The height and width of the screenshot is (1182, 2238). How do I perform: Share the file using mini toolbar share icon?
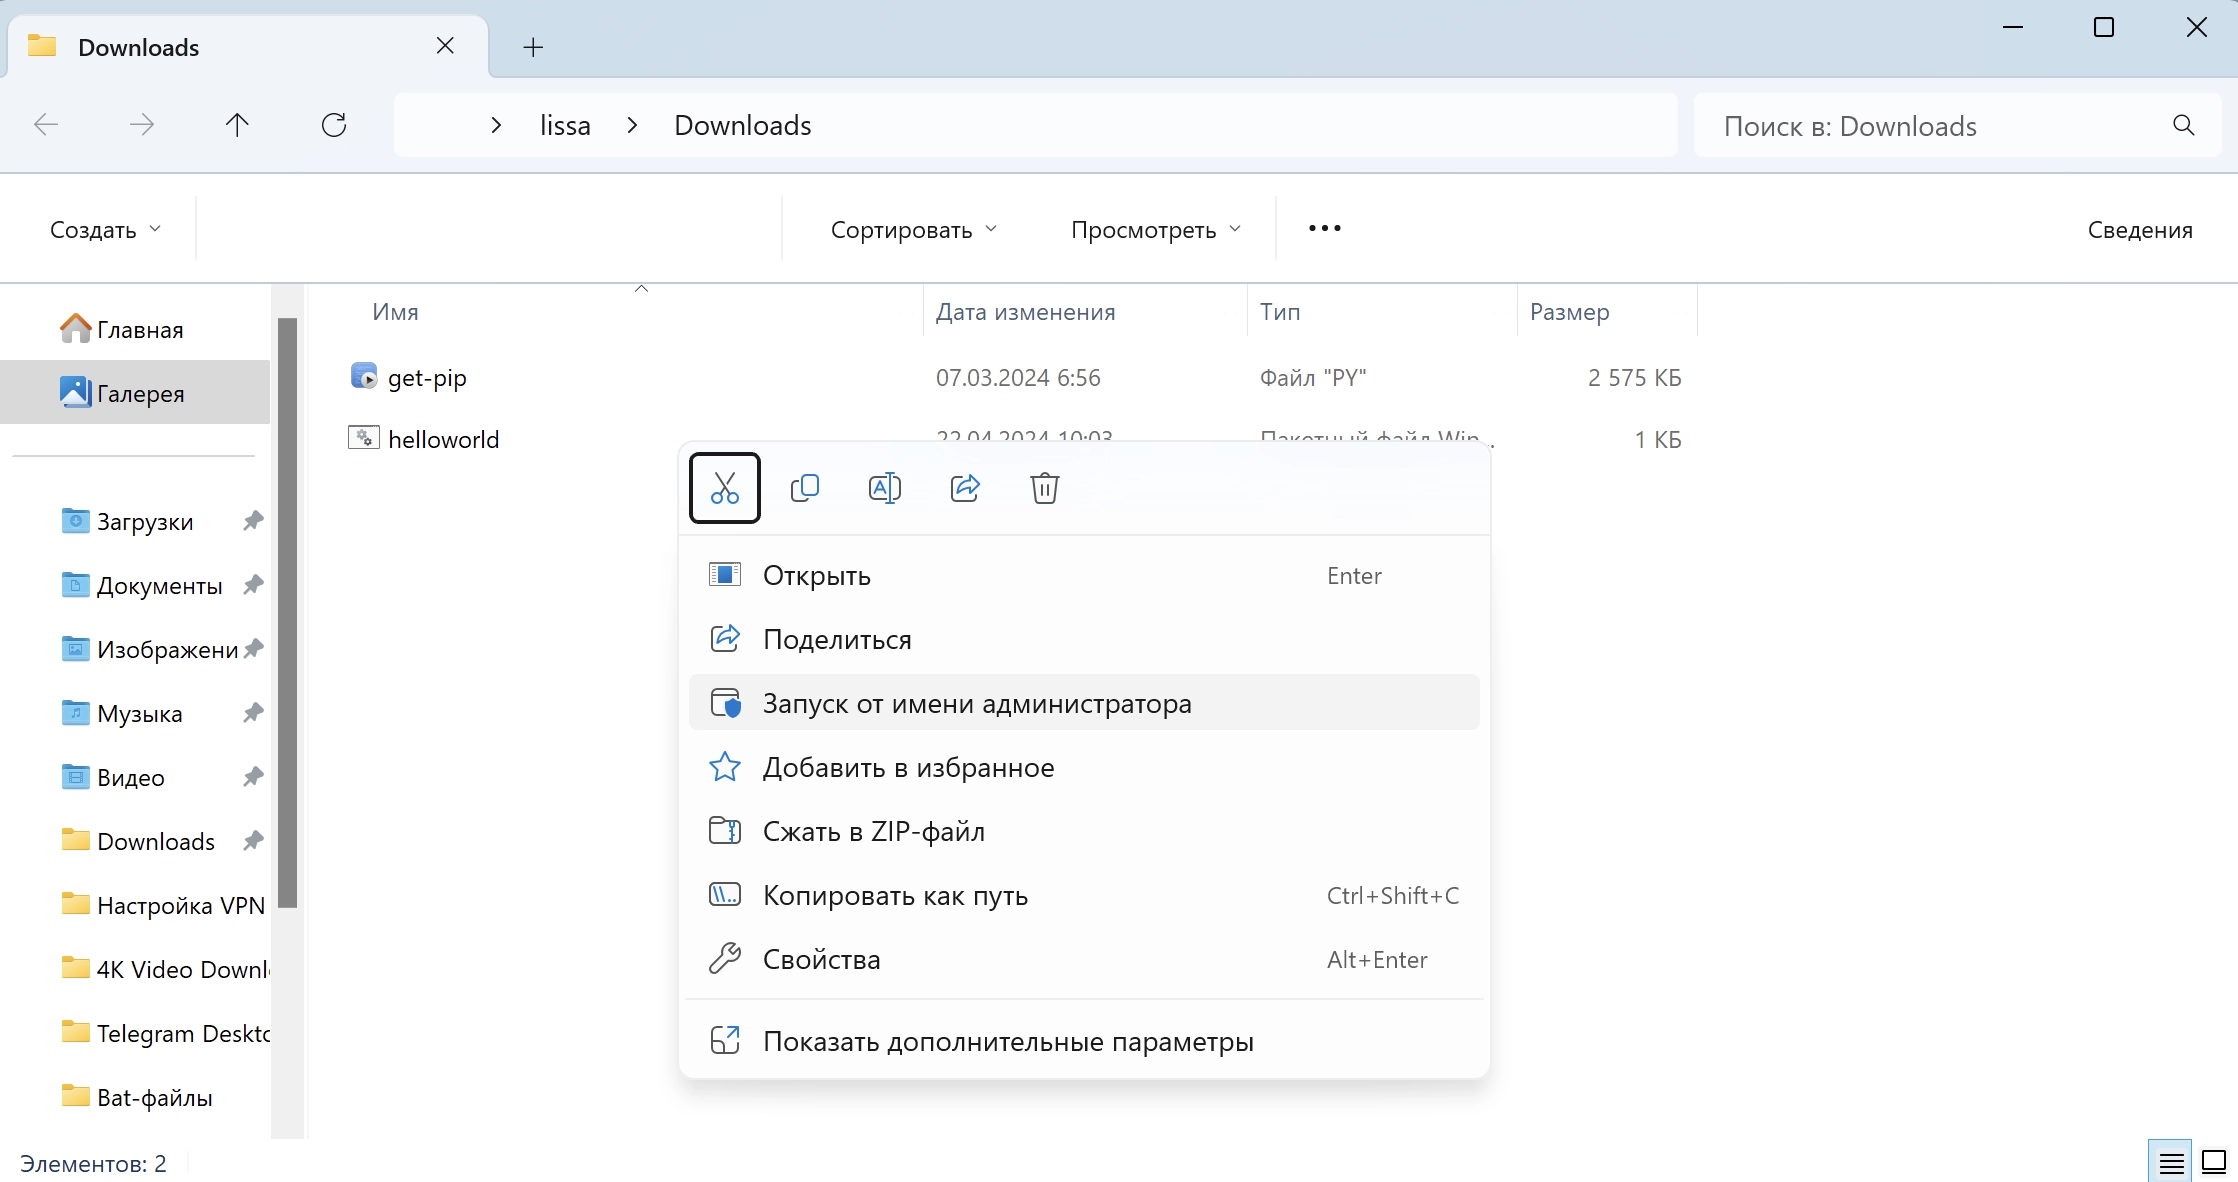965,488
